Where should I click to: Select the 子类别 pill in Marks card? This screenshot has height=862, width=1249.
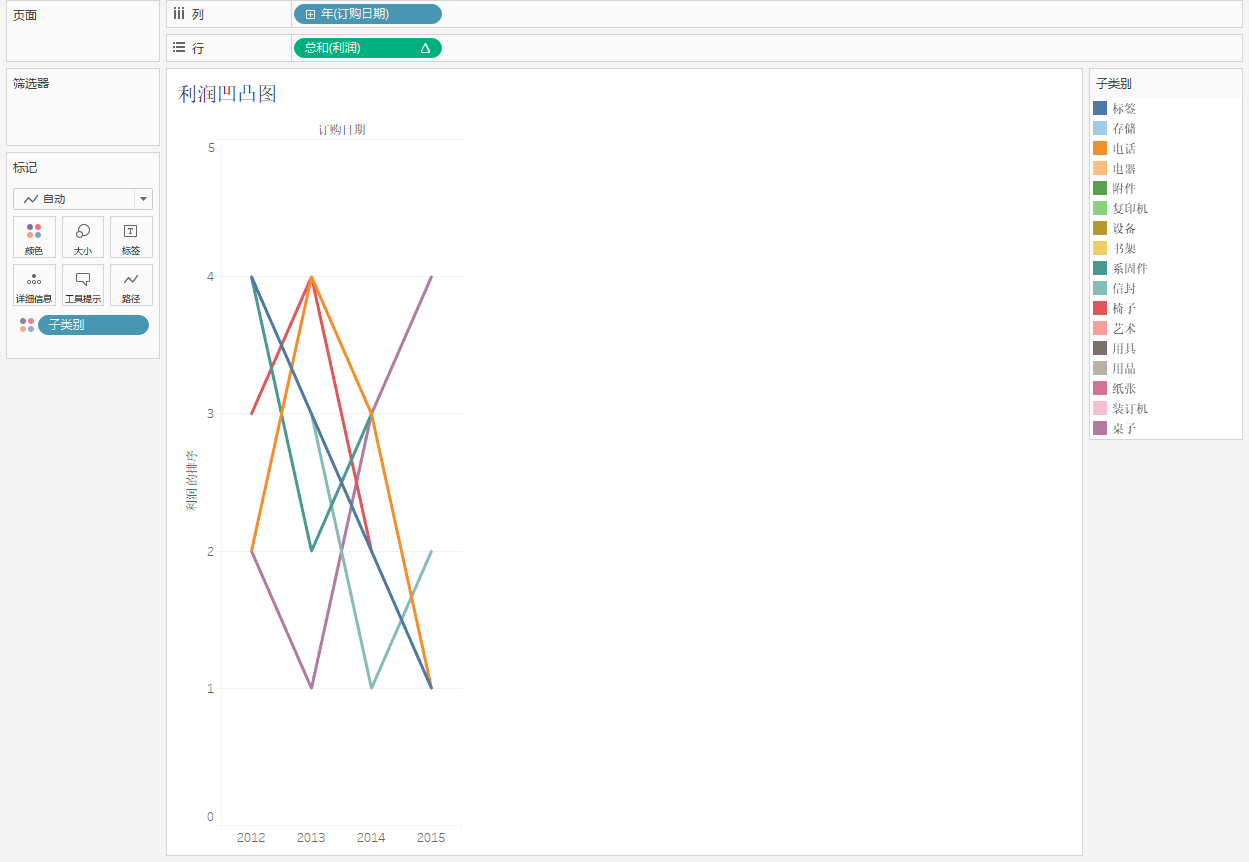coord(93,325)
